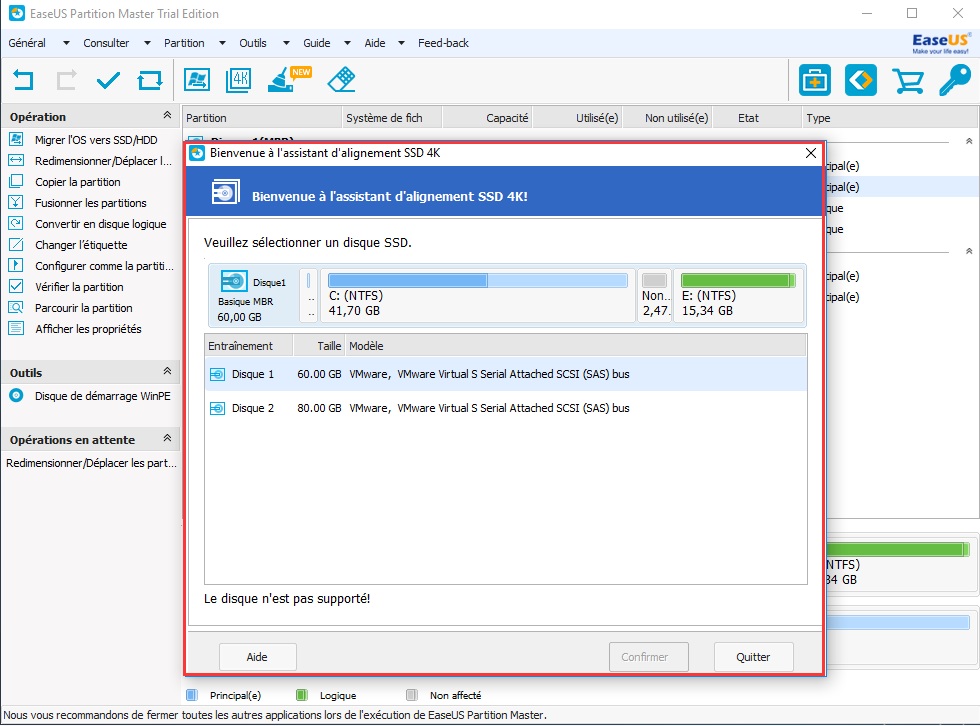Image resolution: width=980 pixels, height=726 pixels.
Task: Click the blue data recovery icon
Action: [861, 80]
